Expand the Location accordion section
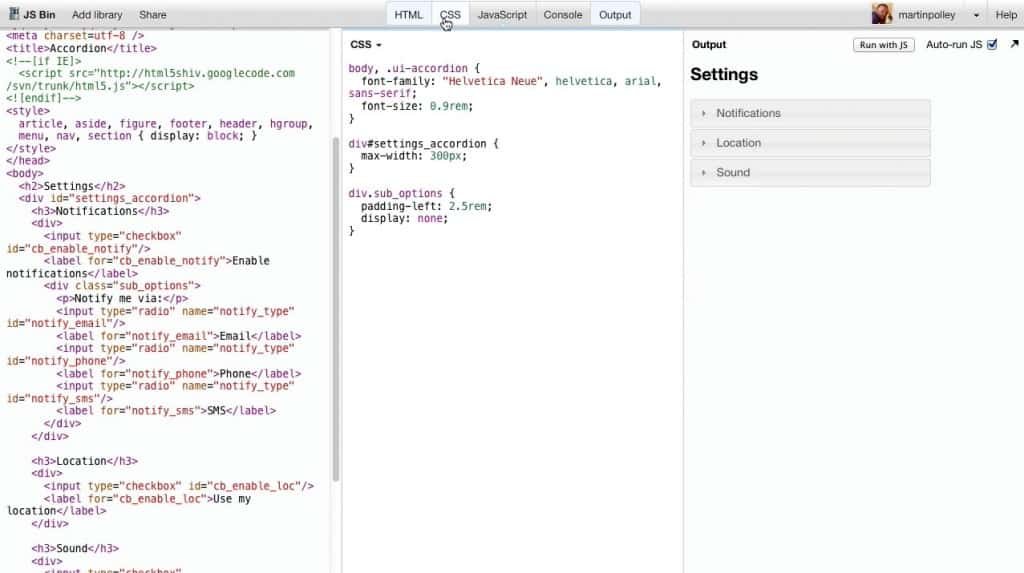 (810, 142)
